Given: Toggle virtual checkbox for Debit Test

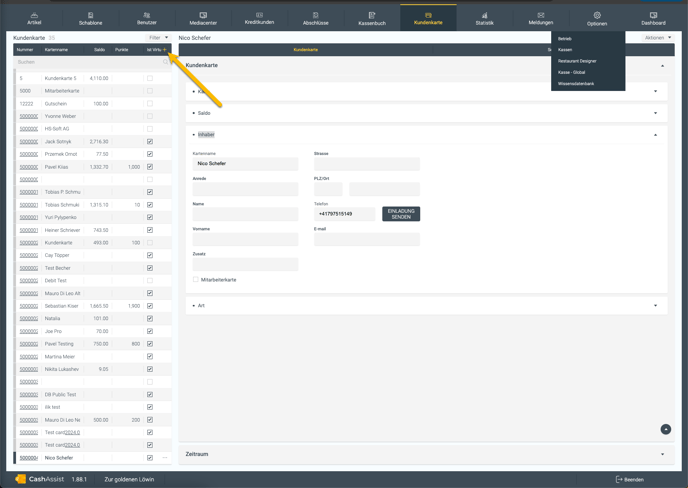Looking at the screenshot, I should [x=150, y=280].
